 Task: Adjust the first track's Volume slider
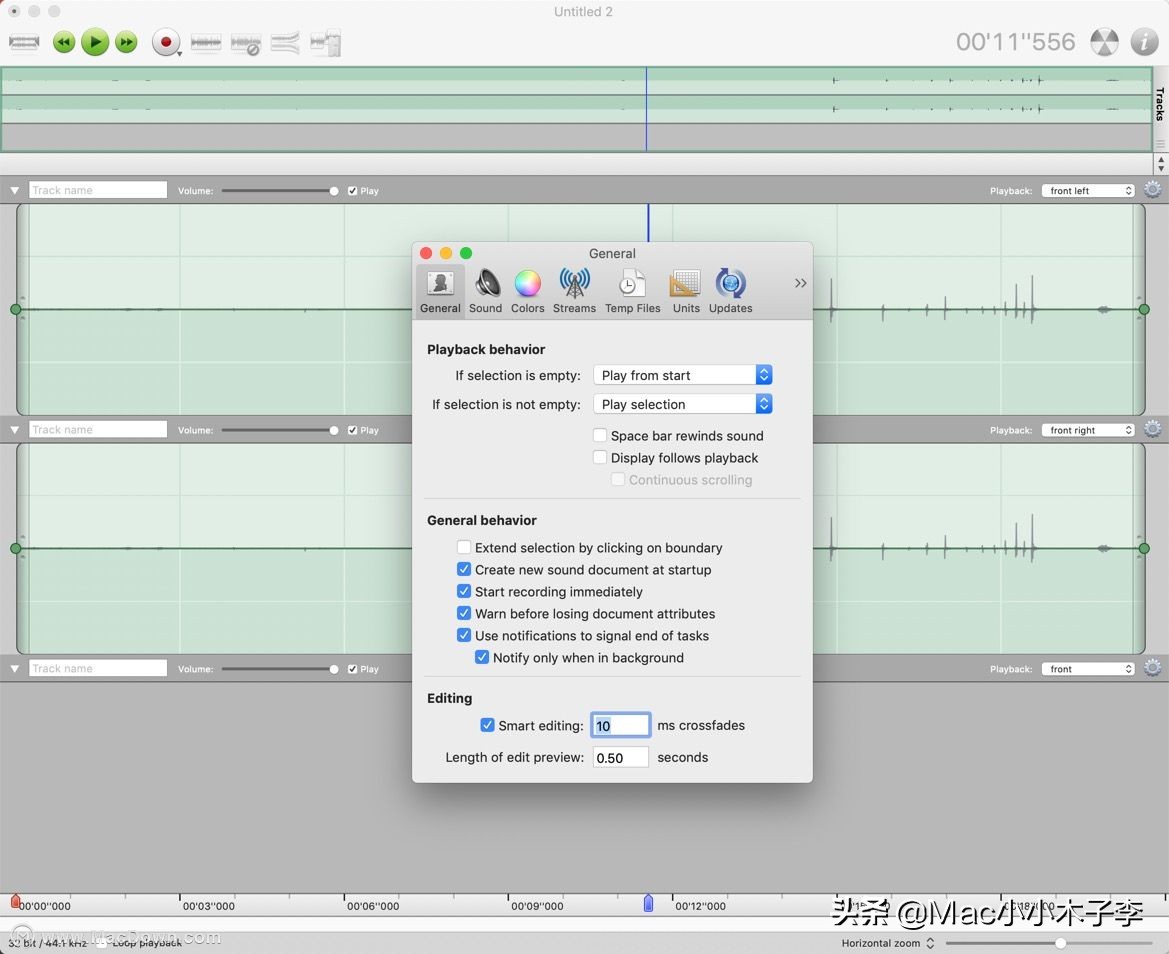point(280,191)
